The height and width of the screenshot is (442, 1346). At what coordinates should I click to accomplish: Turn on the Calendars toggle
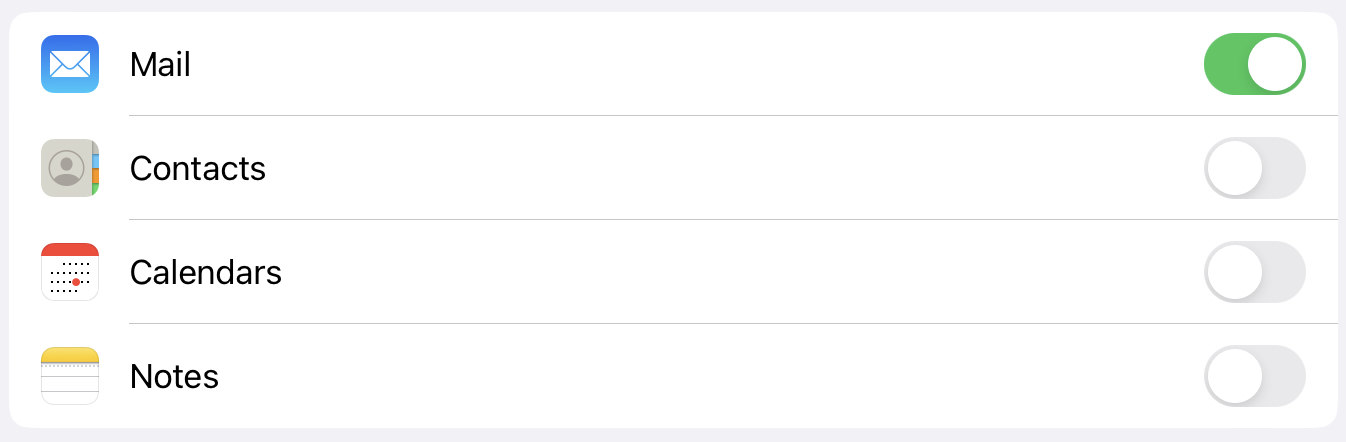[x=1255, y=272]
